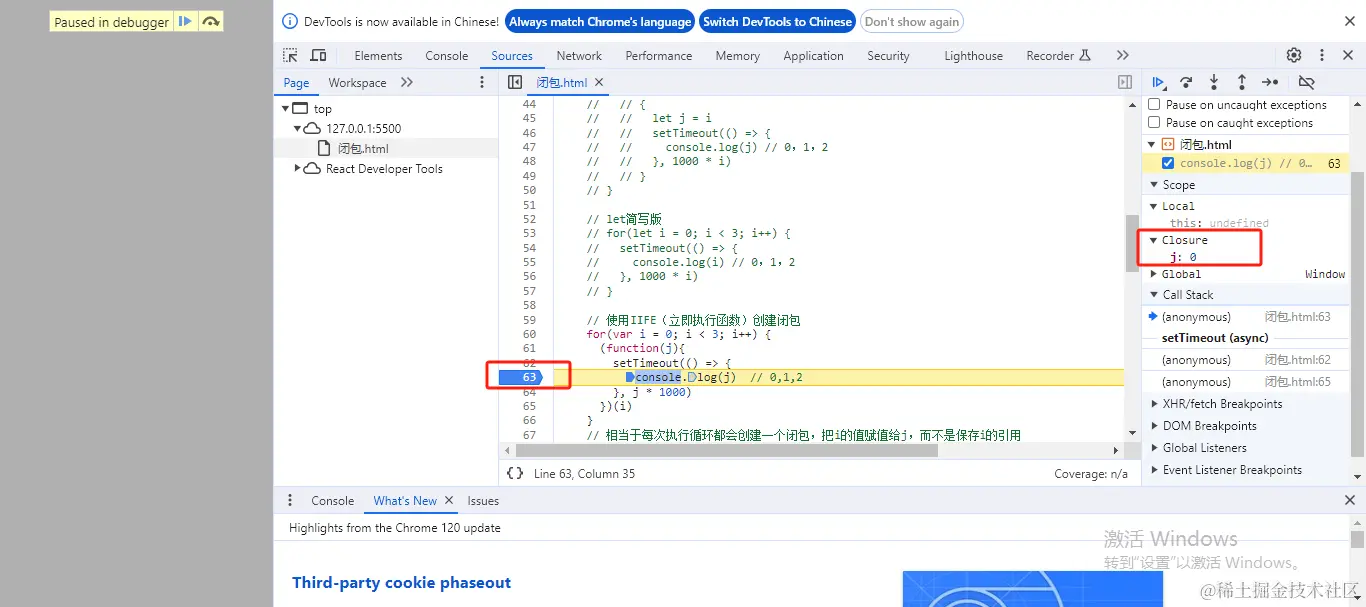Switch to the Console tab
1366x607 pixels.
pos(447,56)
